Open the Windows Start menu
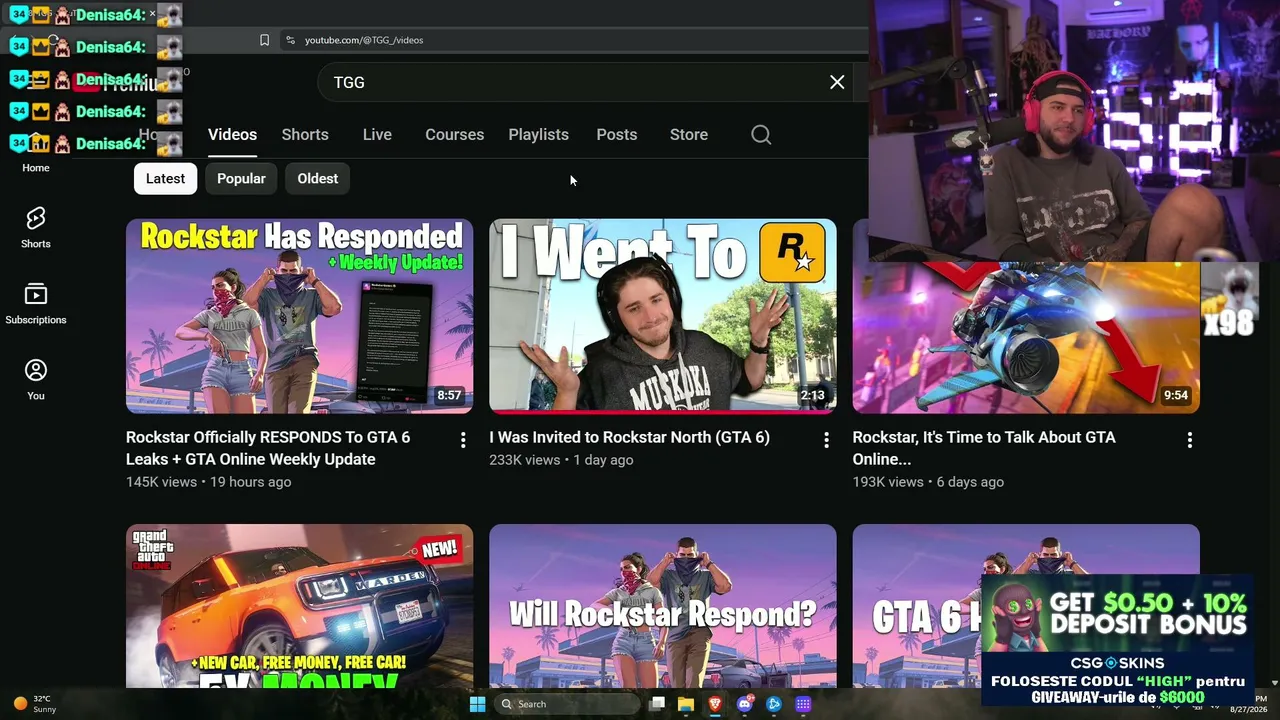This screenshot has width=1280, height=720. pyautogui.click(x=477, y=704)
